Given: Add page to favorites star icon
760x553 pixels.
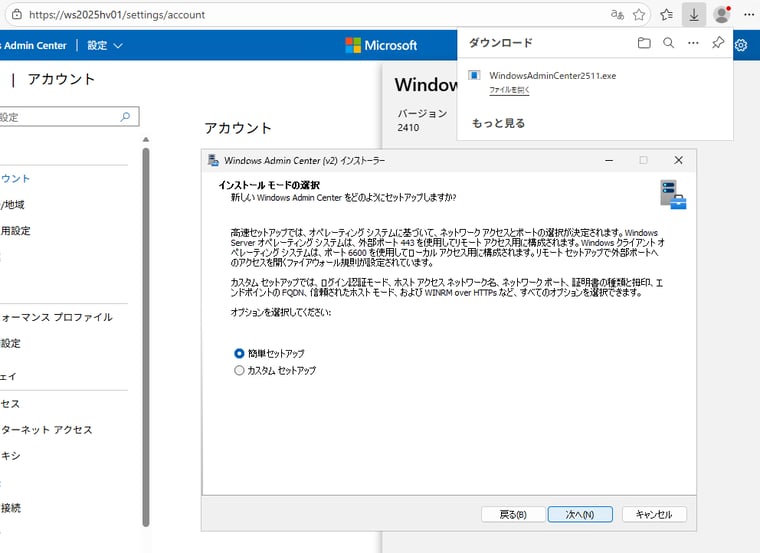Looking at the screenshot, I should 639,15.
